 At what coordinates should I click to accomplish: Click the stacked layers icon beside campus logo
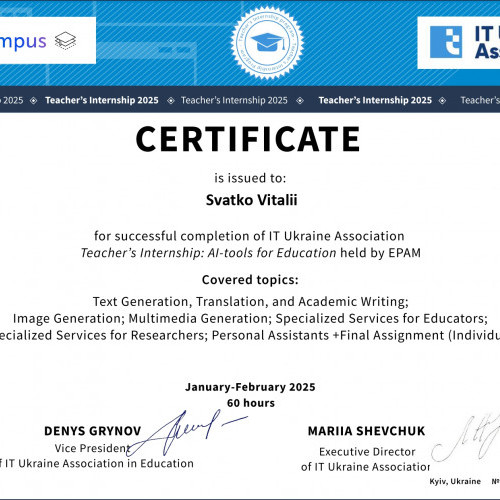pyautogui.click(x=65, y=41)
